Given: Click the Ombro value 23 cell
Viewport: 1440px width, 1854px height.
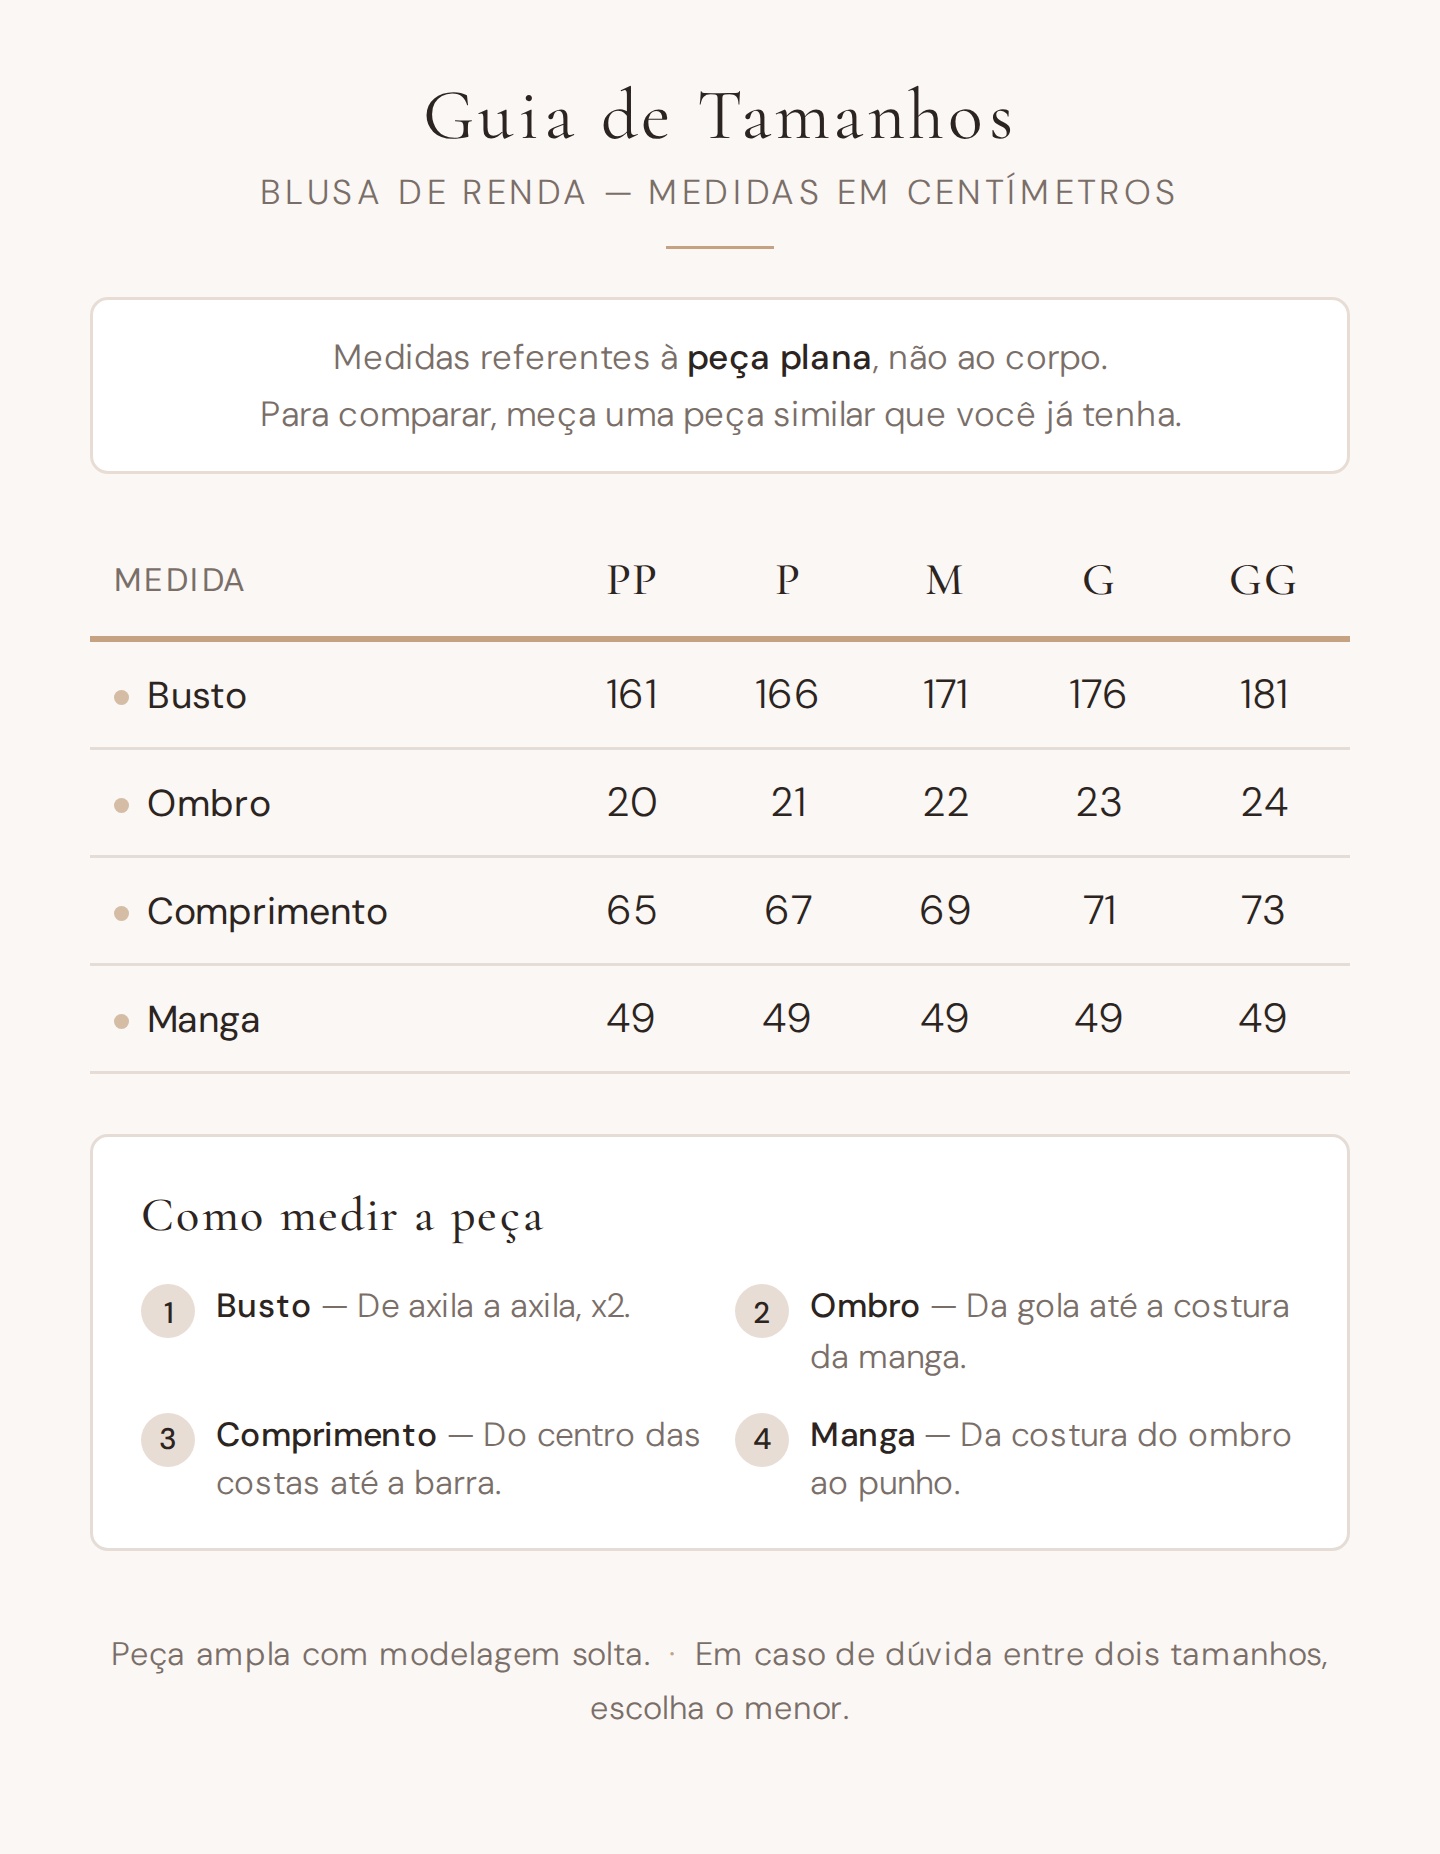Looking at the screenshot, I should click(1098, 803).
